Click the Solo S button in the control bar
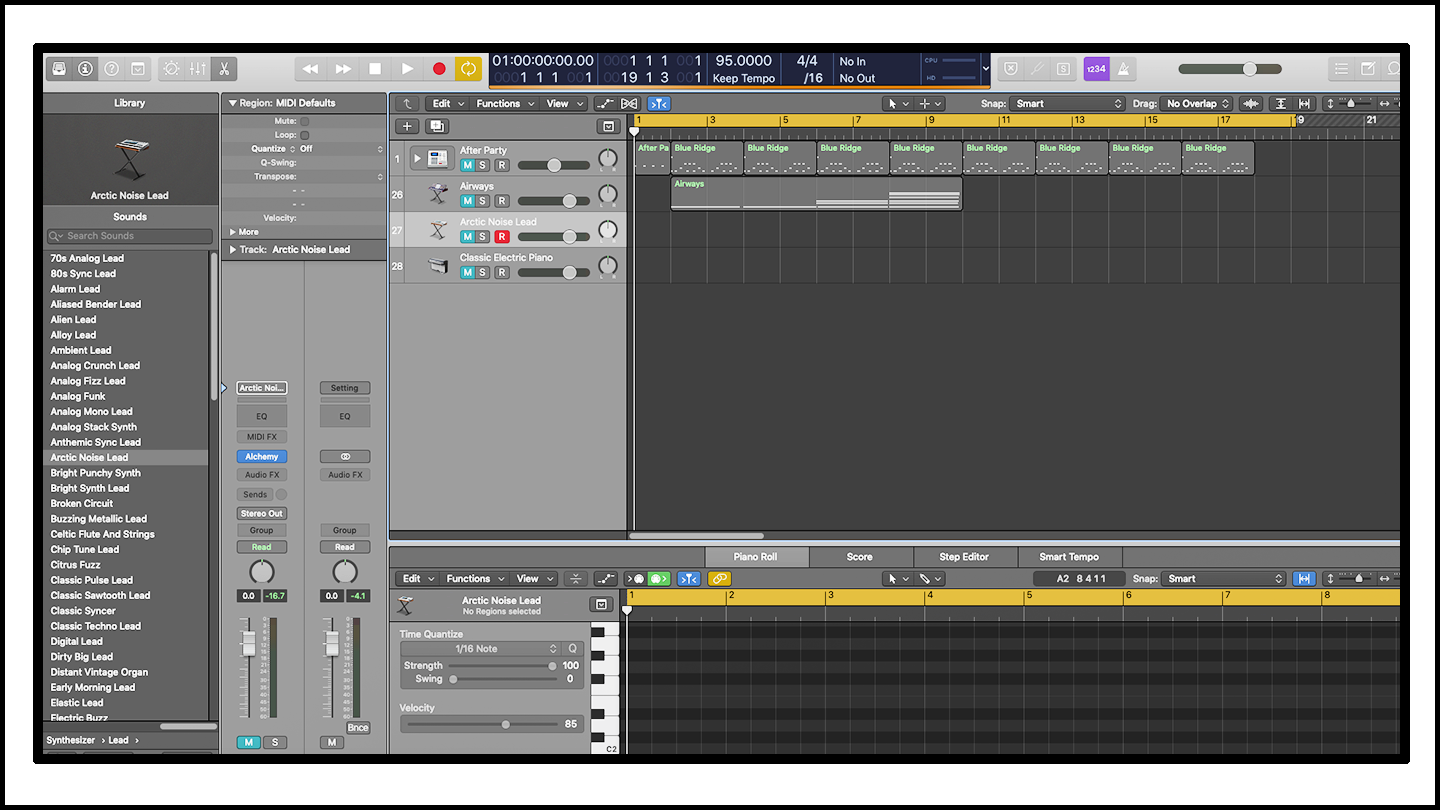1440x810 pixels. (x=1063, y=69)
